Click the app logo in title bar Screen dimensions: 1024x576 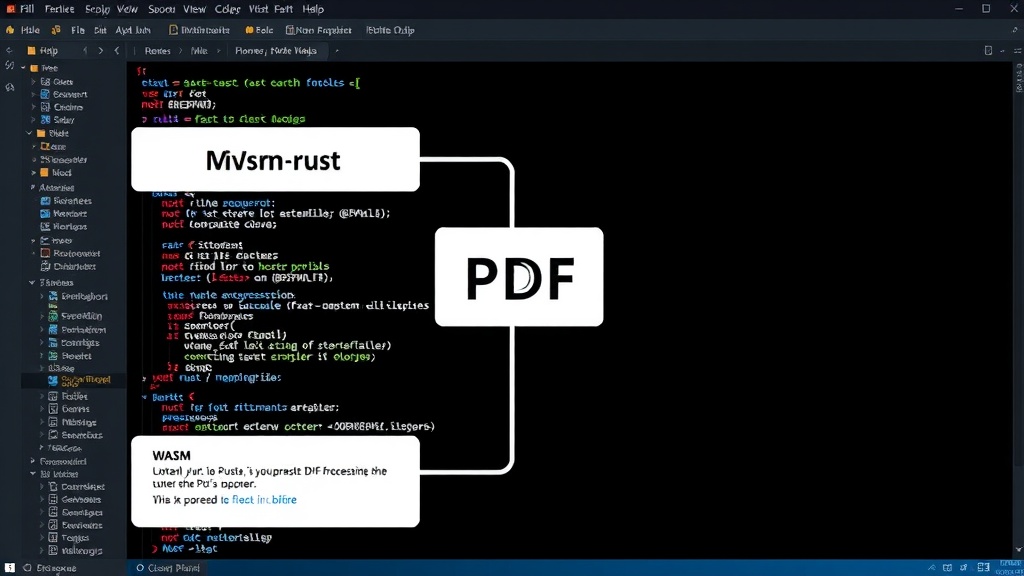coord(10,9)
